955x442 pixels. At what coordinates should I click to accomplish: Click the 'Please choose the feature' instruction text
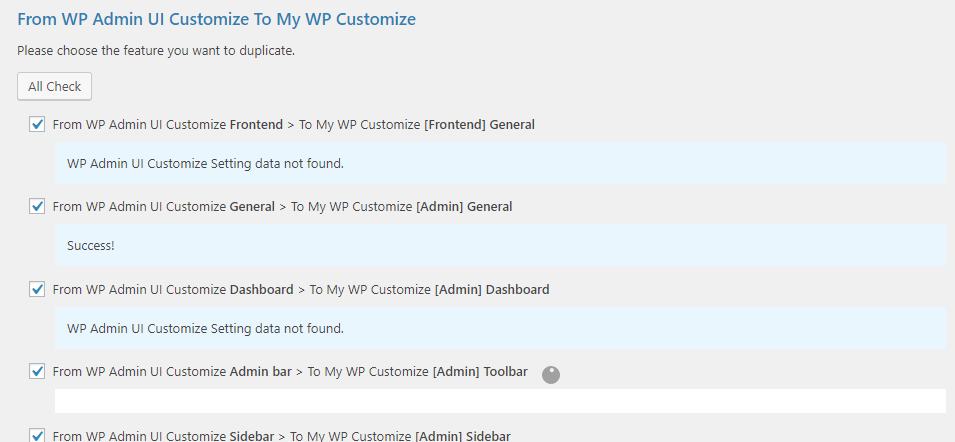click(156, 51)
